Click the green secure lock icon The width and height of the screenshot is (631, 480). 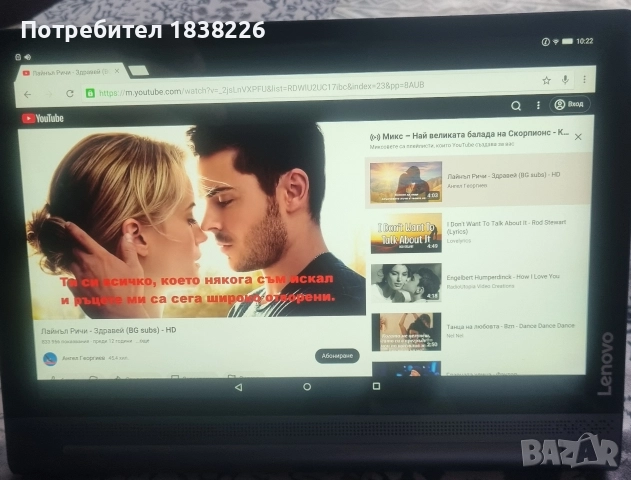[90, 93]
